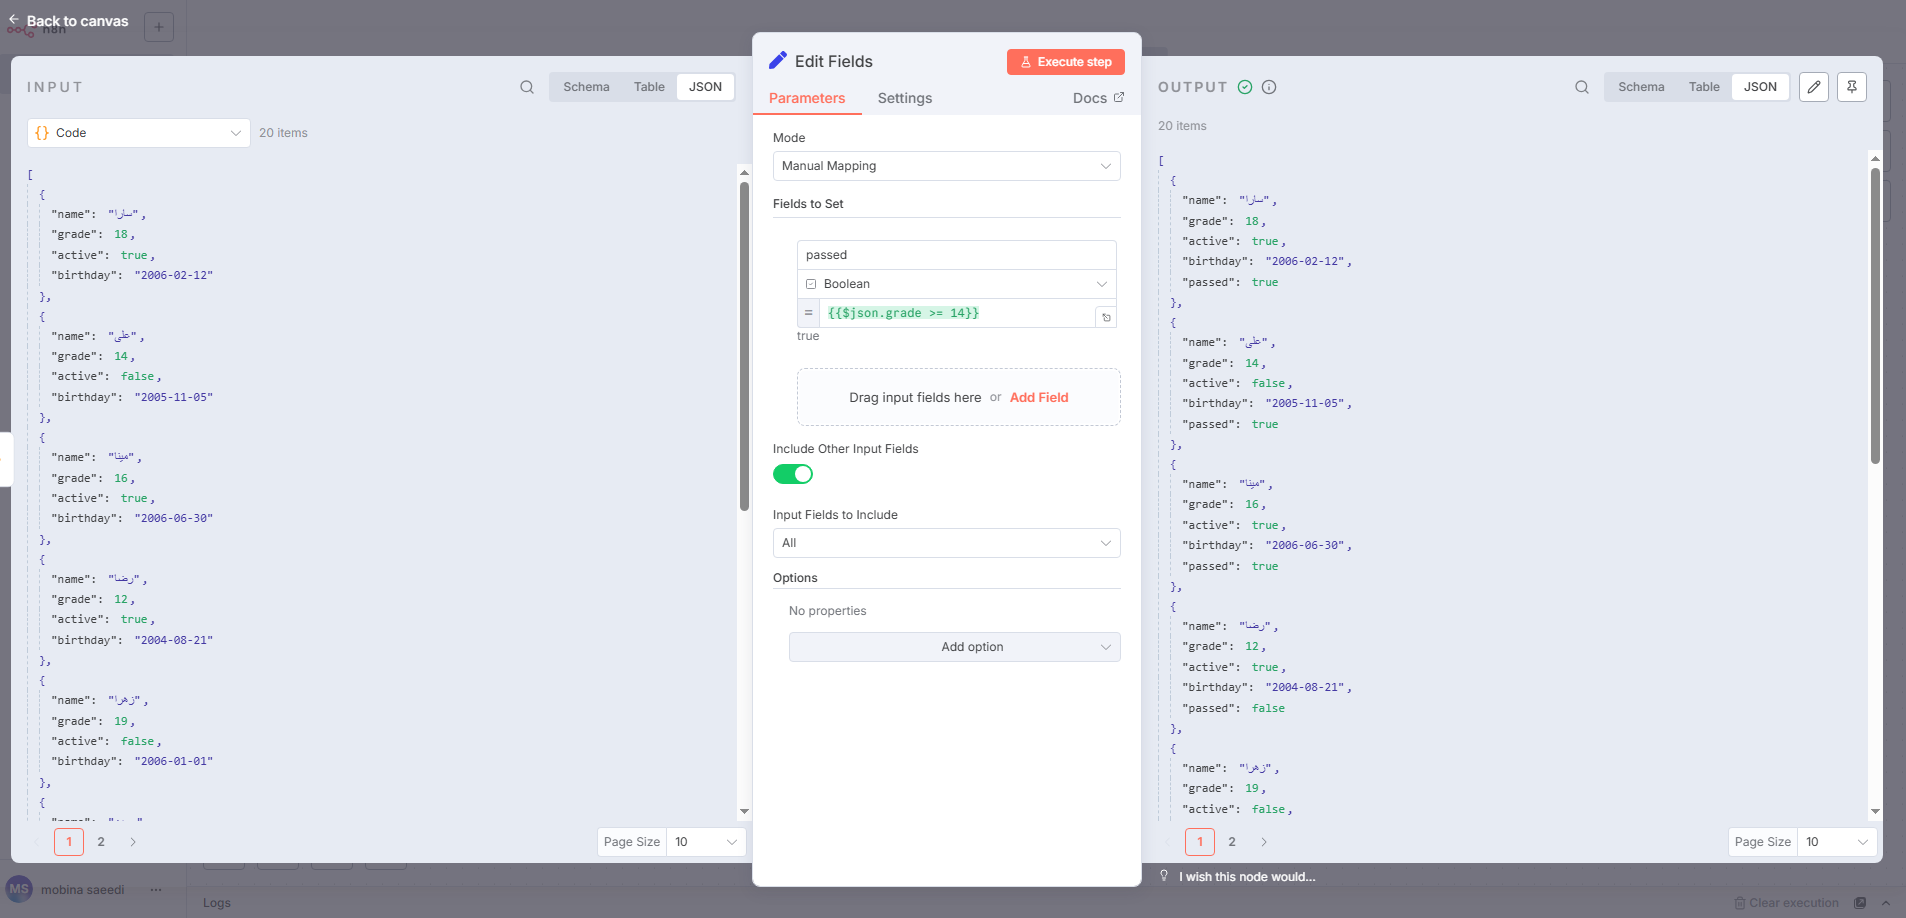1906x918 pixels.
Task: Toggle Include Other Input Fields switch
Action: 793,474
